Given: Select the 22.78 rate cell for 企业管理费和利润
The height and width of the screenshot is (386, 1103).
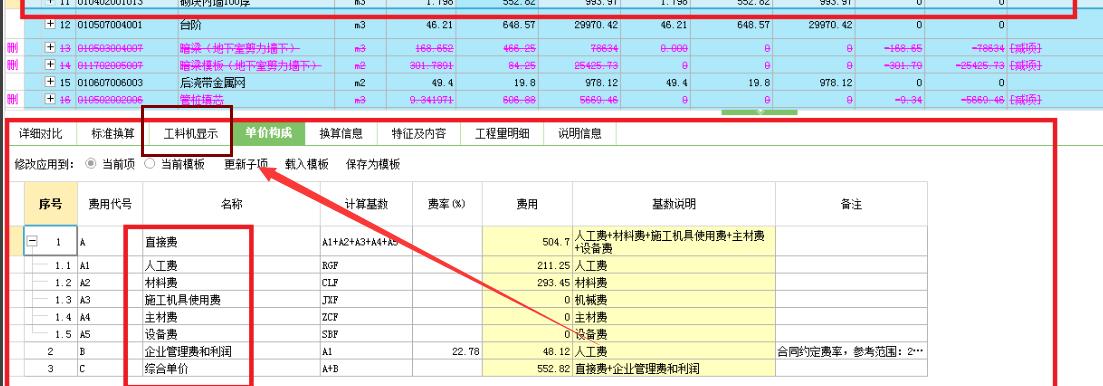Looking at the screenshot, I should pyautogui.click(x=447, y=351).
